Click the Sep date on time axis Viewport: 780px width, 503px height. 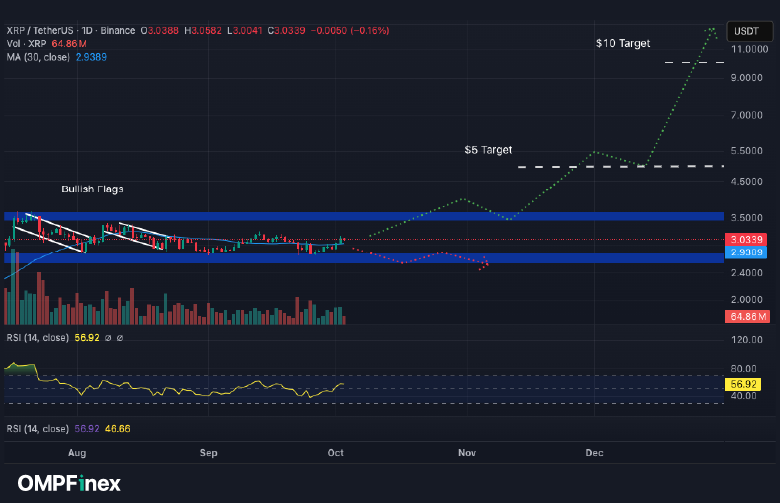tap(208, 453)
